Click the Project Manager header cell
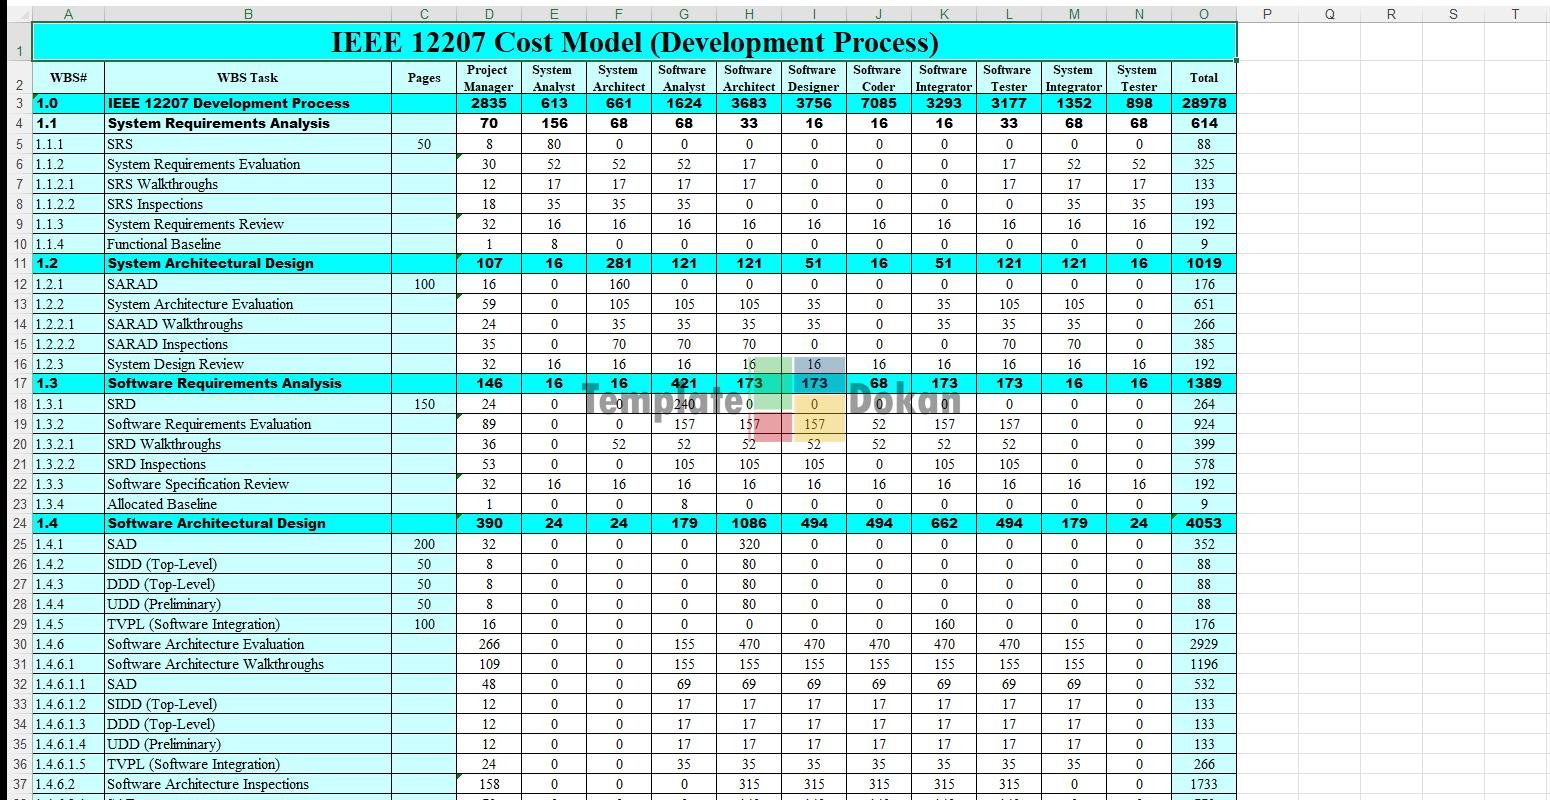This screenshot has width=1550, height=800. (x=488, y=78)
